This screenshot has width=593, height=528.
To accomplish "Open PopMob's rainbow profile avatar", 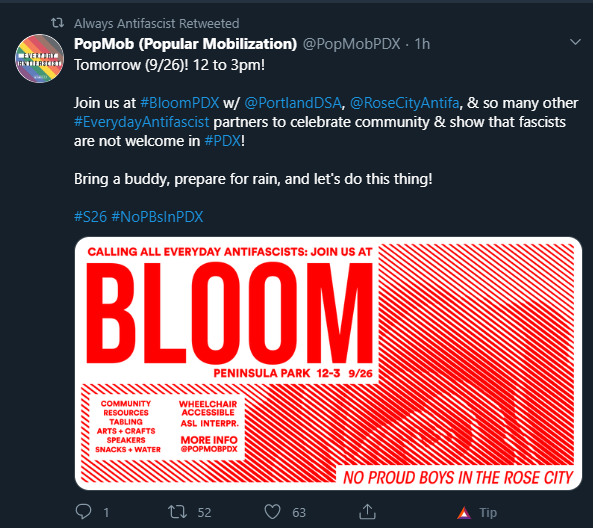I will point(39,59).
